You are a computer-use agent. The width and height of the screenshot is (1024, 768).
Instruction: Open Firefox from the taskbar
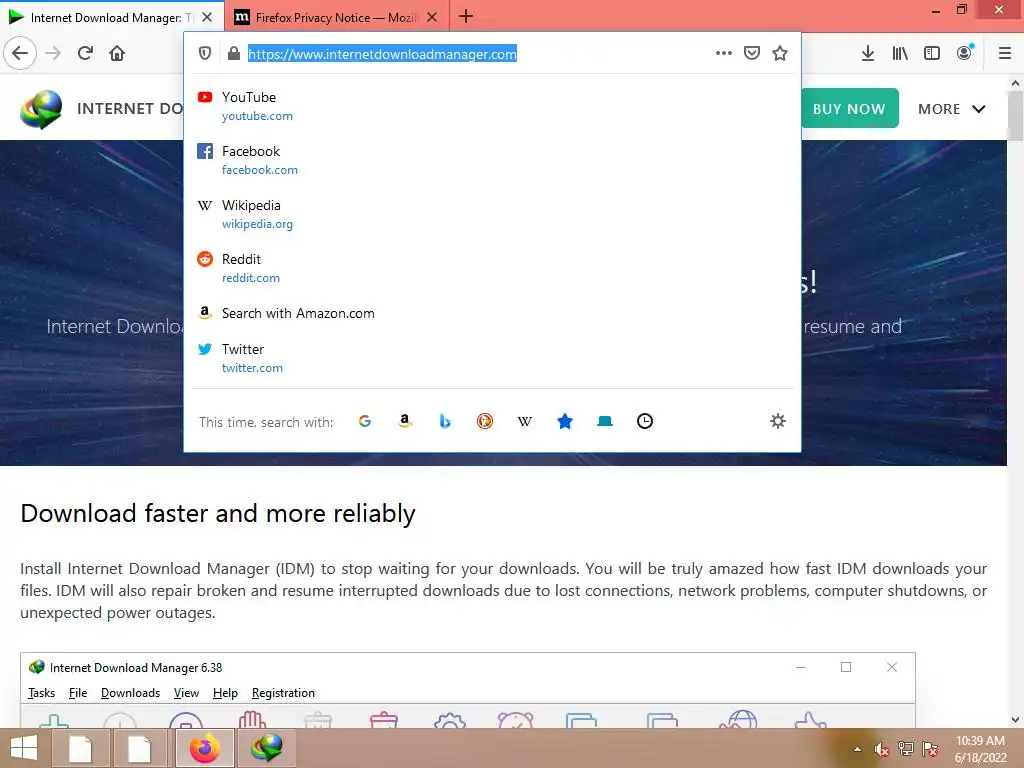point(205,748)
